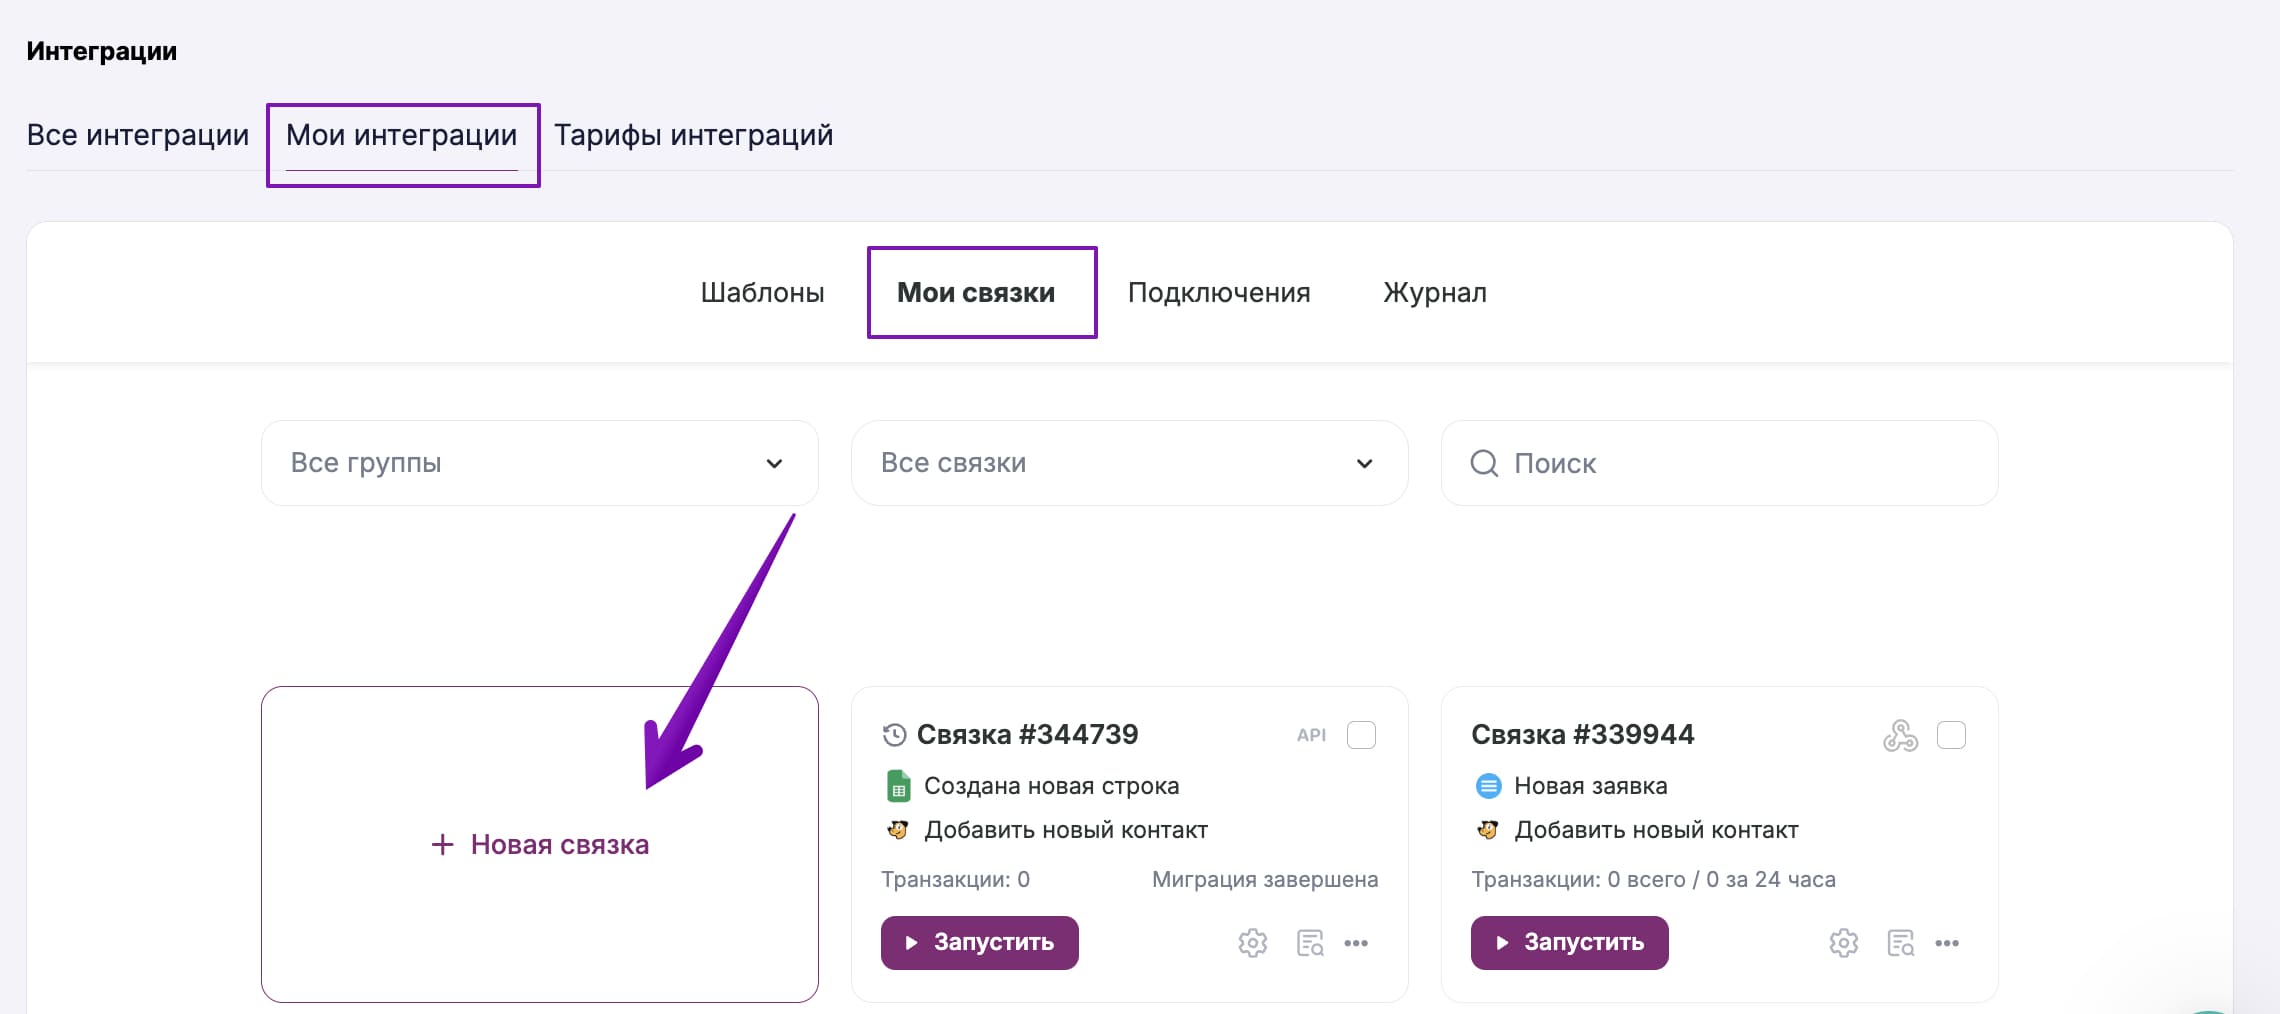Open Связка #344739 title

[x=1028, y=735]
